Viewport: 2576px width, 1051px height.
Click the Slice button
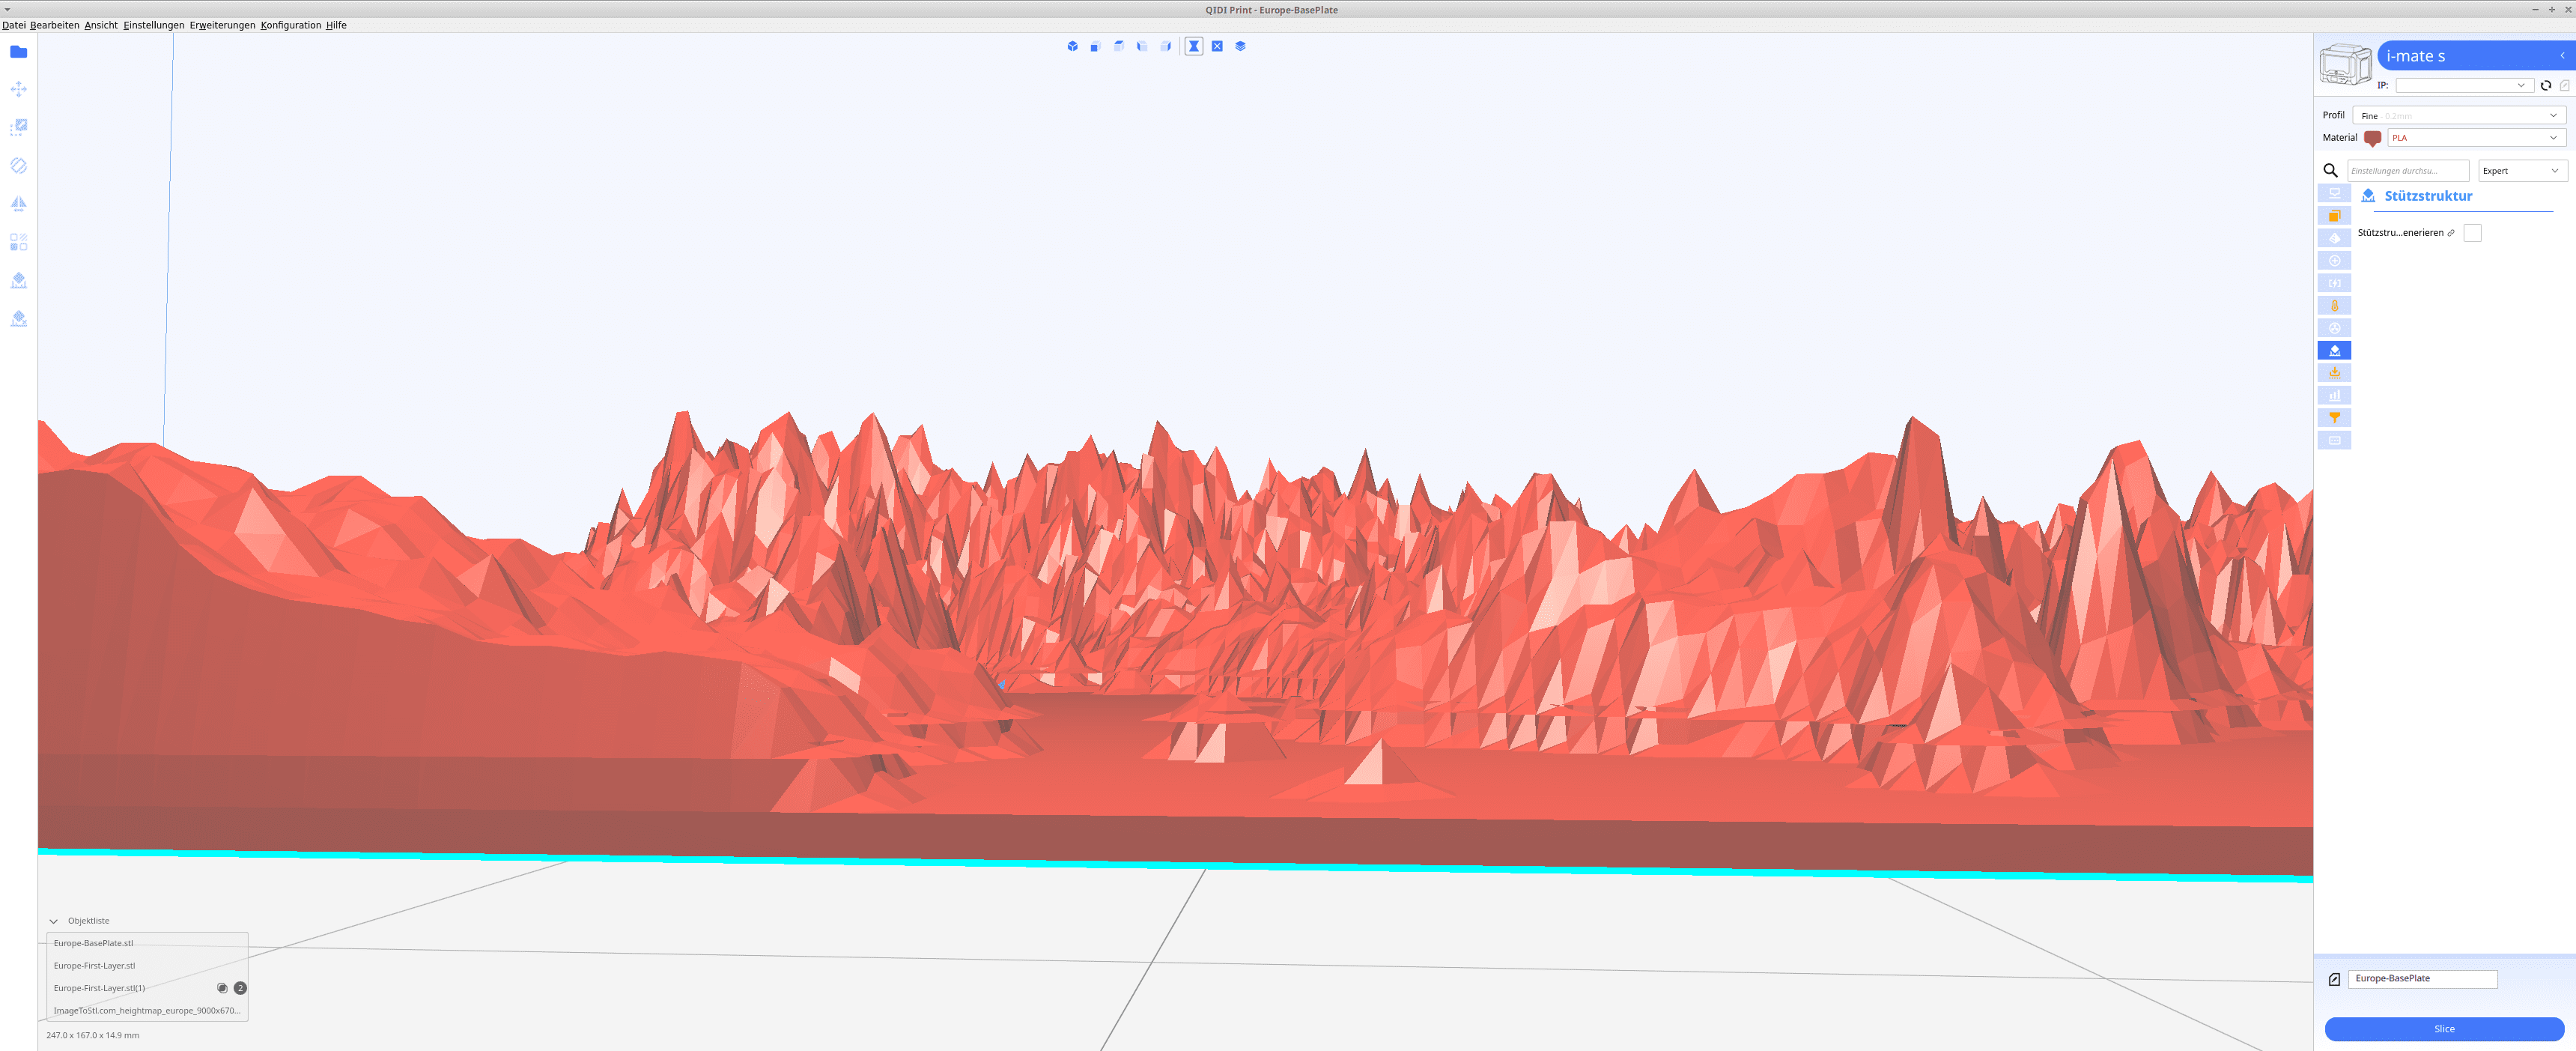tap(2444, 1029)
